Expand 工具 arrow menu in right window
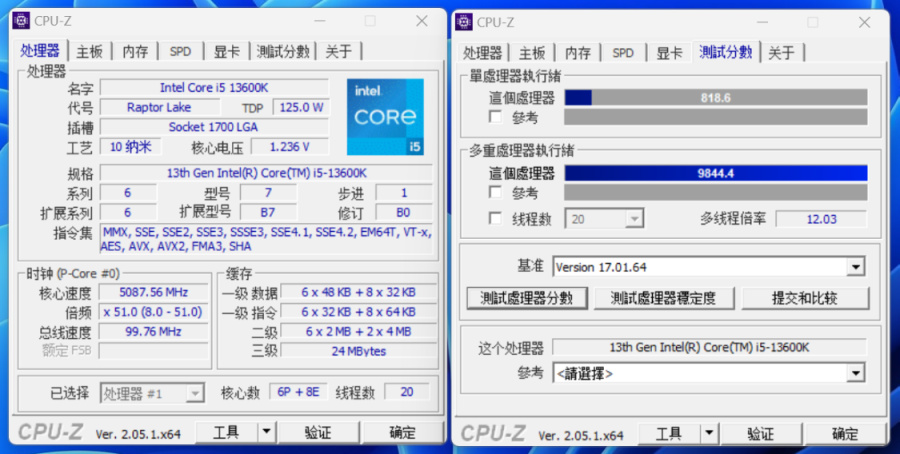Viewport: 900px width, 454px height. [x=709, y=433]
